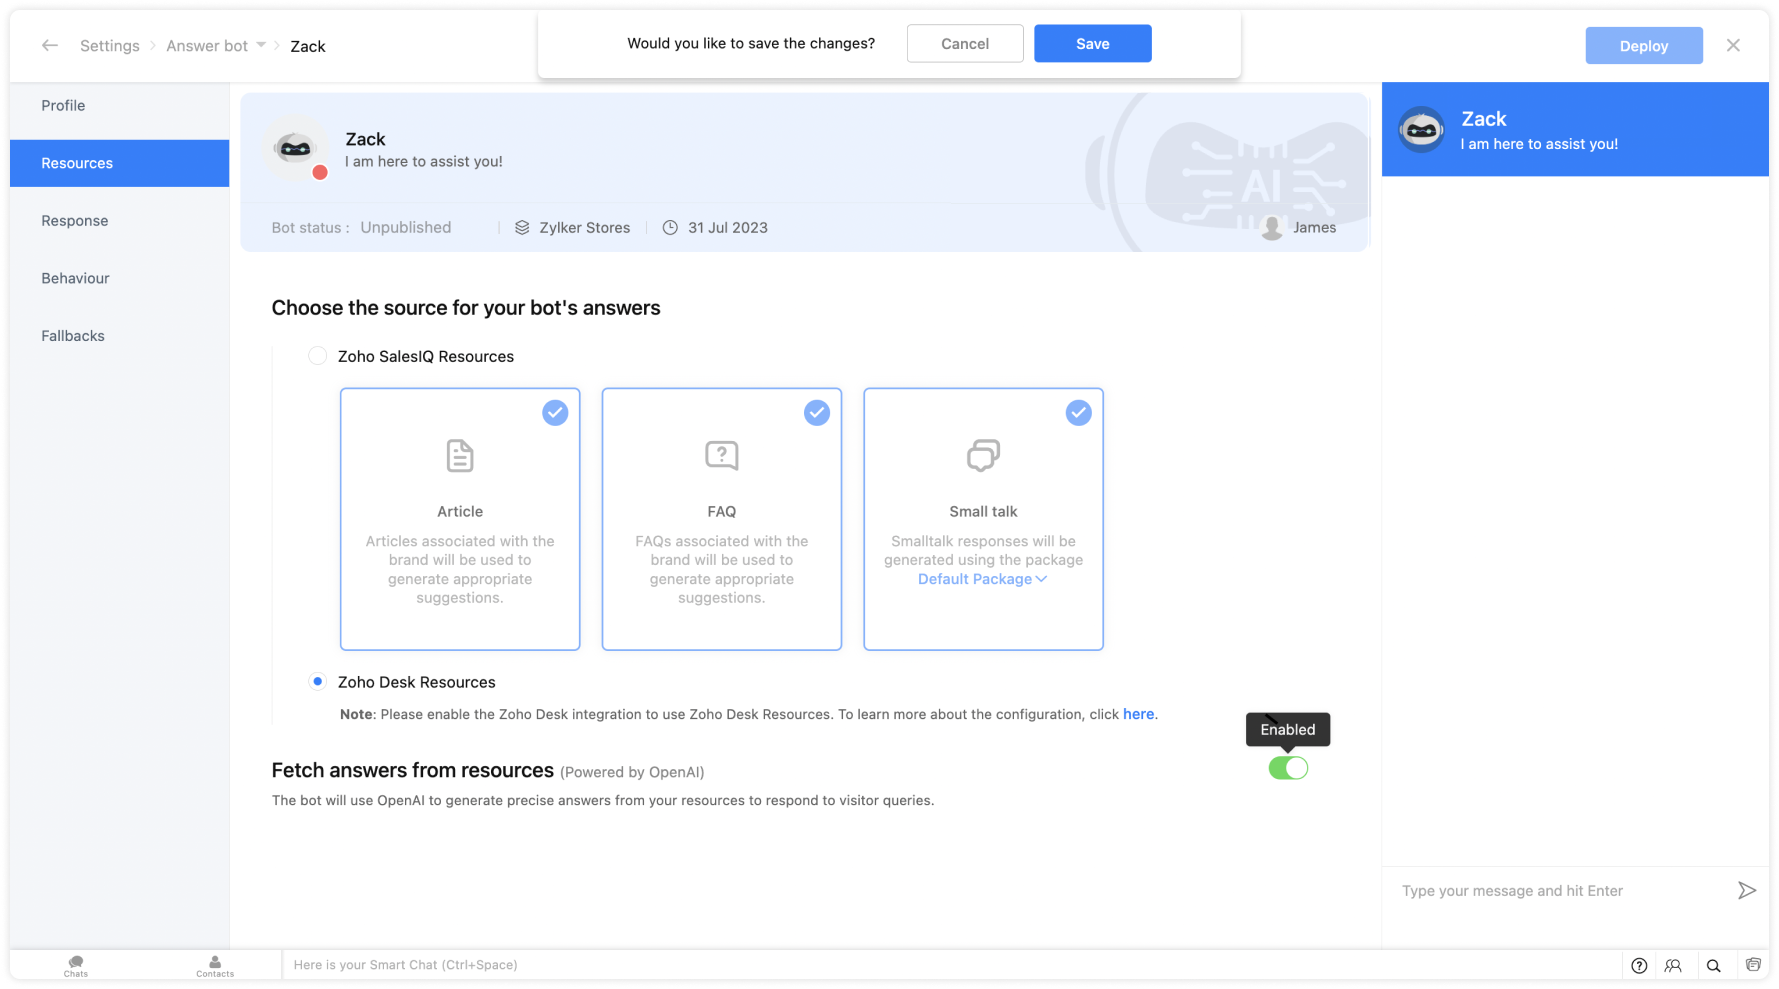Open the Resources tab in the sidebar

(x=119, y=163)
